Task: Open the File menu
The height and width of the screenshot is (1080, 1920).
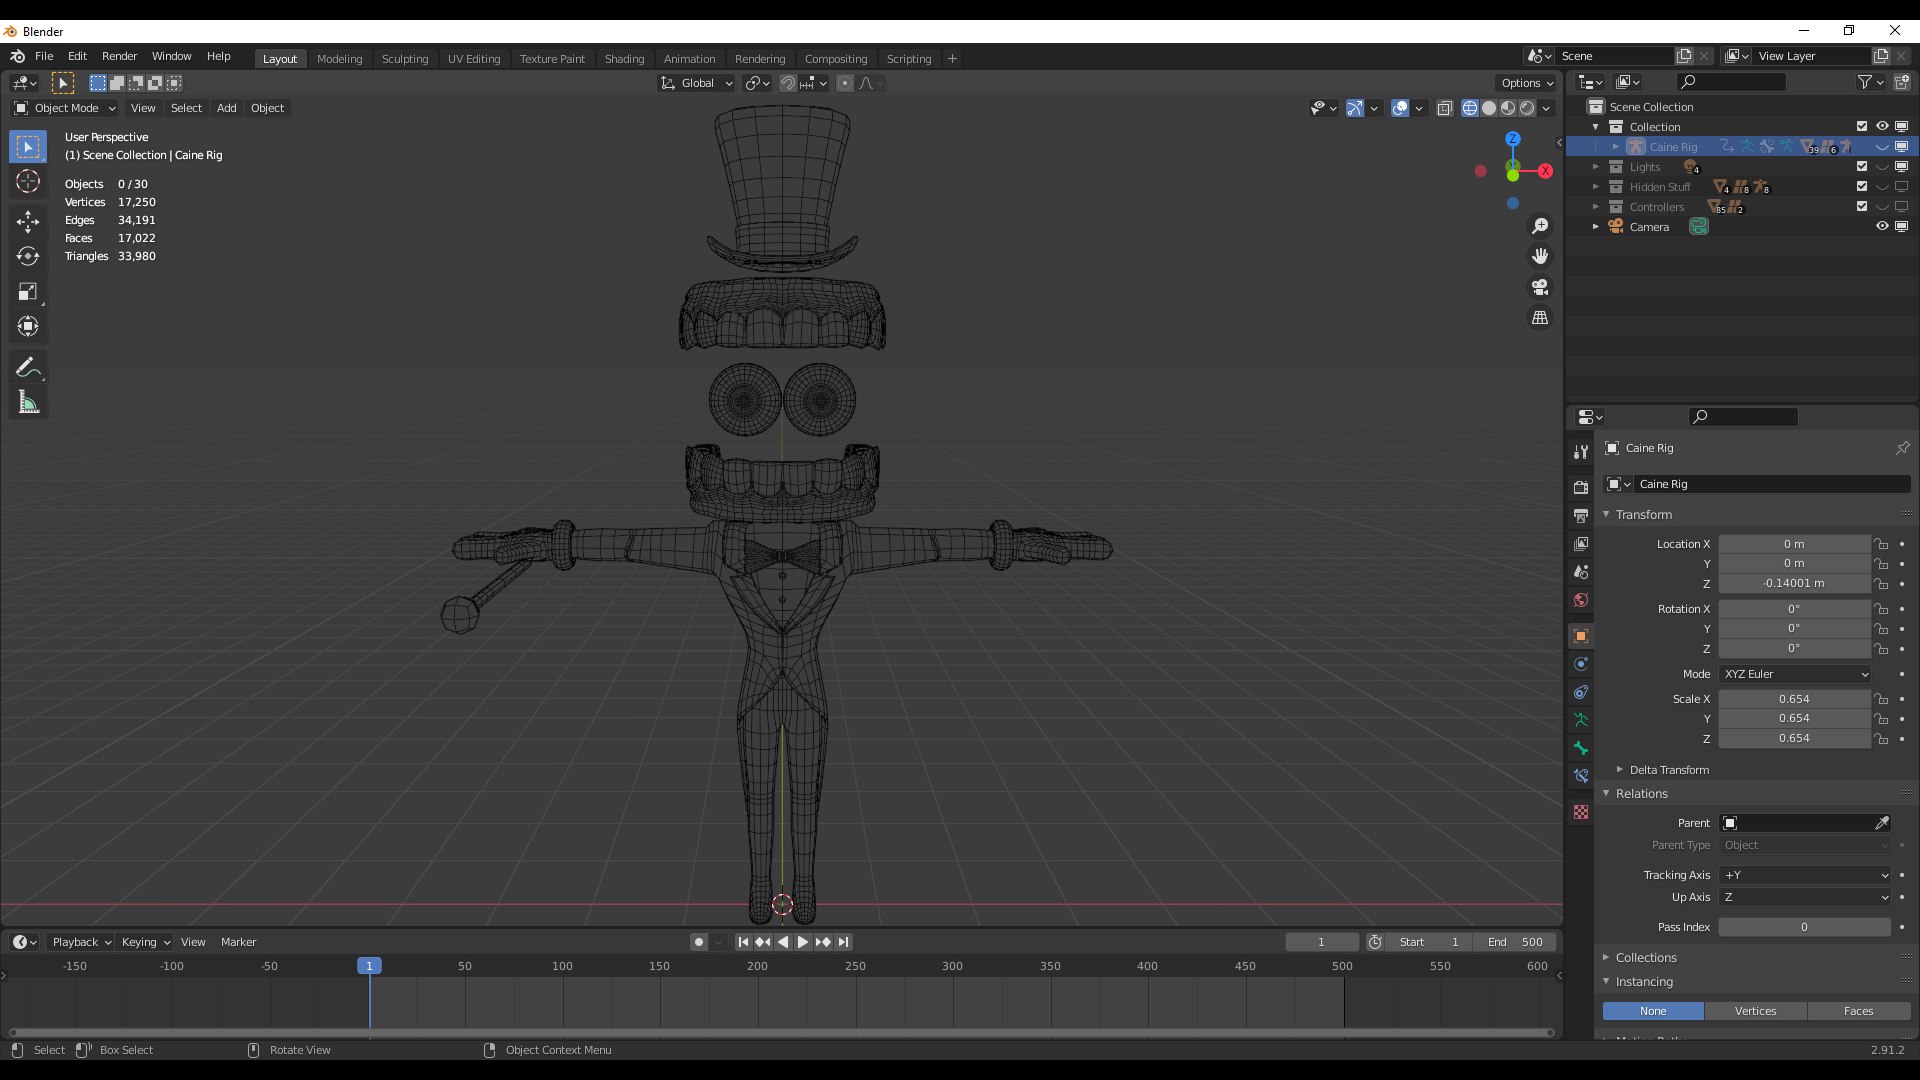Action: point(44,56)
